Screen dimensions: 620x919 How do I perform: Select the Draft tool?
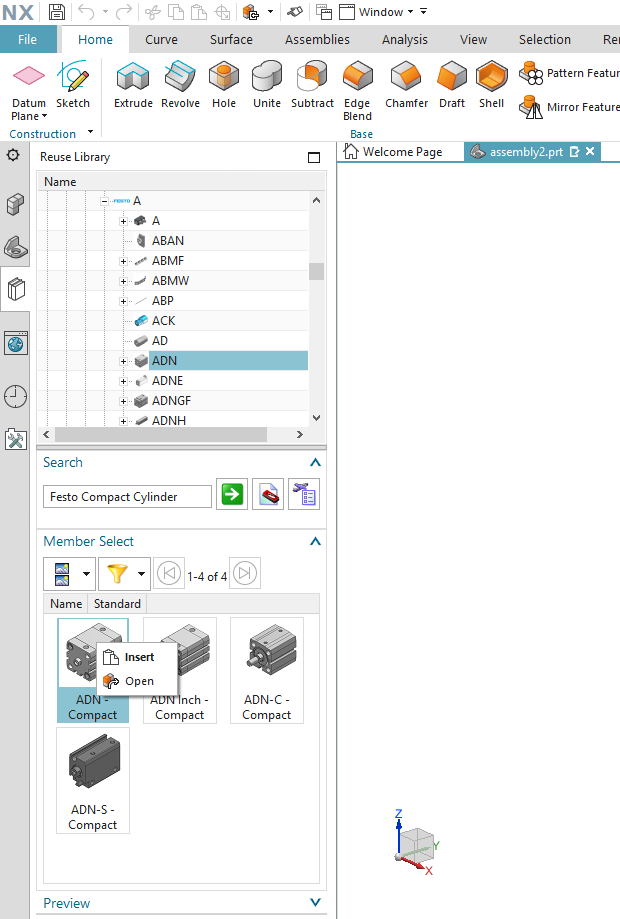tap(452, 84)
